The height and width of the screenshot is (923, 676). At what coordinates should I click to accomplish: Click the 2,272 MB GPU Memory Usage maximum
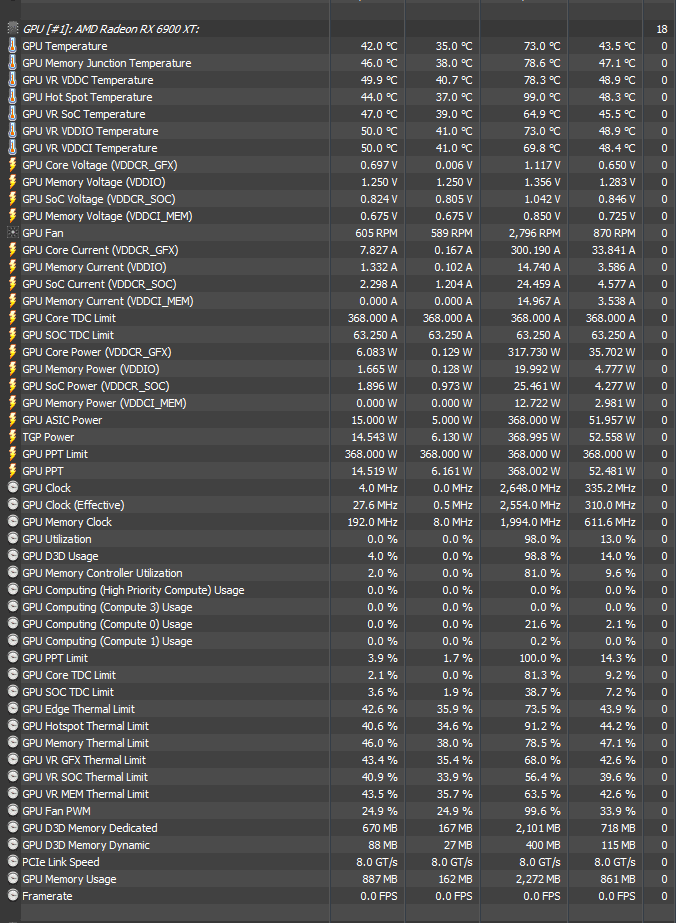(x=539, y=879)
